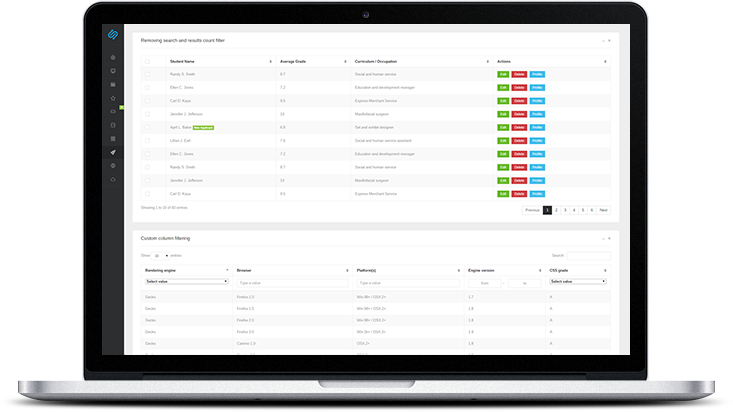This screenshot has width=733, height=412.
Task: Tick the checkbox for Randy S. Smith
Action: pyautogui.click(x=148, y=74)
